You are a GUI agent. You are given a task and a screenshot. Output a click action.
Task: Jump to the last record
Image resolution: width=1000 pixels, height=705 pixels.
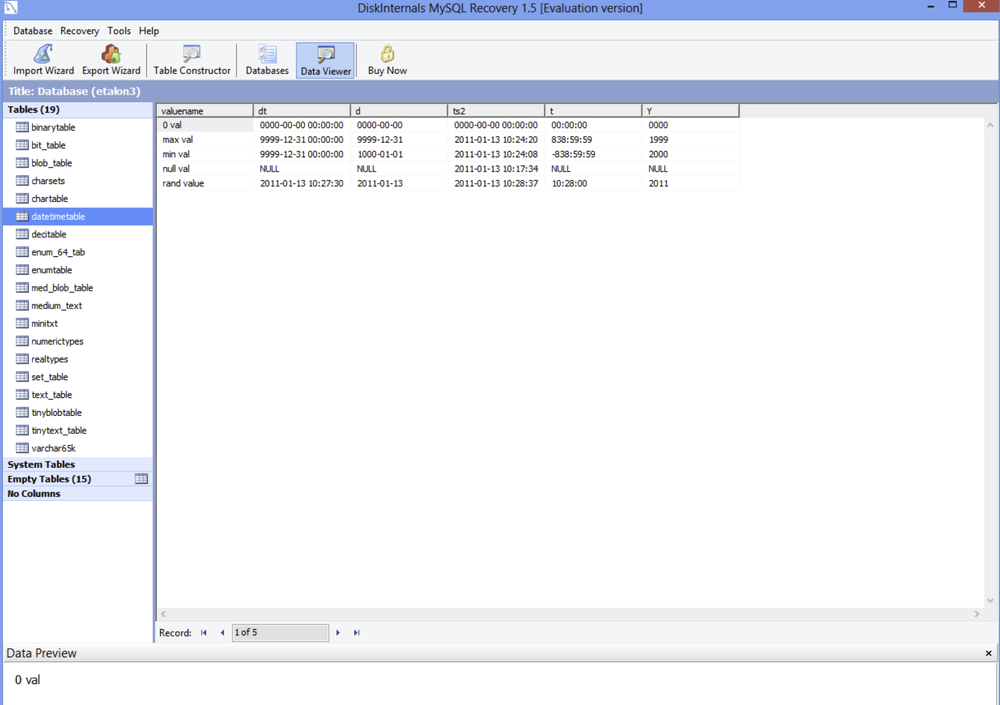pos(357,633)
